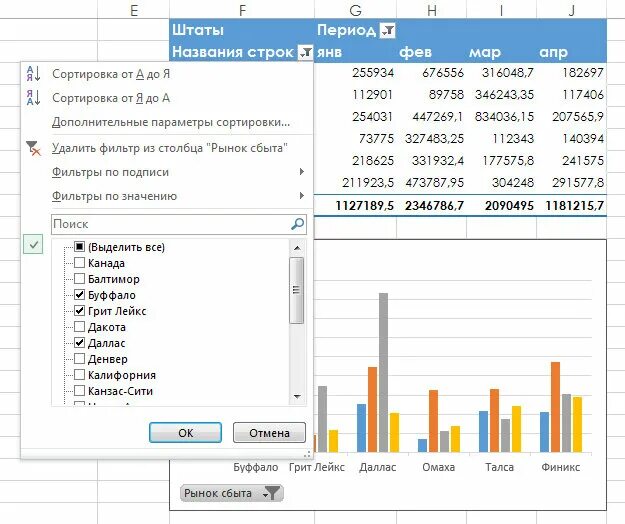Click the Финикс chart axis label
Image resolution: width=625 pixels, height=524 pixels.
[560, 467]
